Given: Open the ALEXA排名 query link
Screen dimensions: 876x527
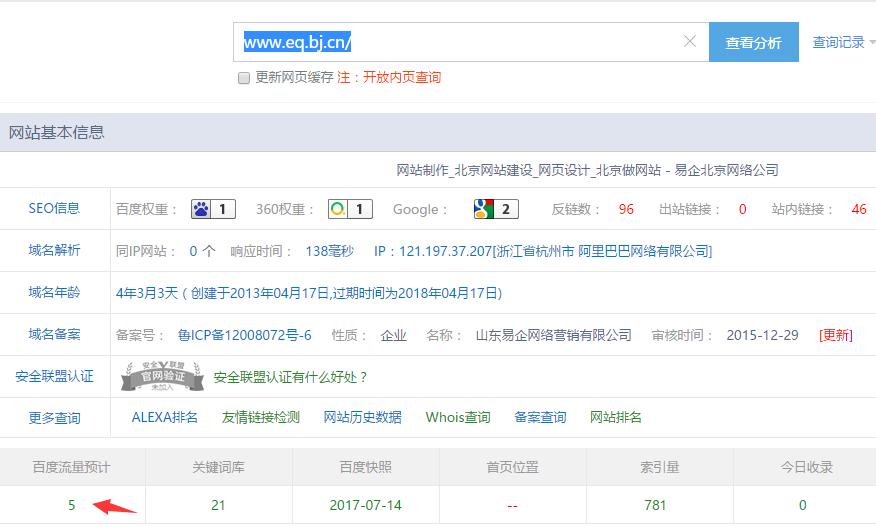Looking at the screenshot, I should tap(165, 417).
